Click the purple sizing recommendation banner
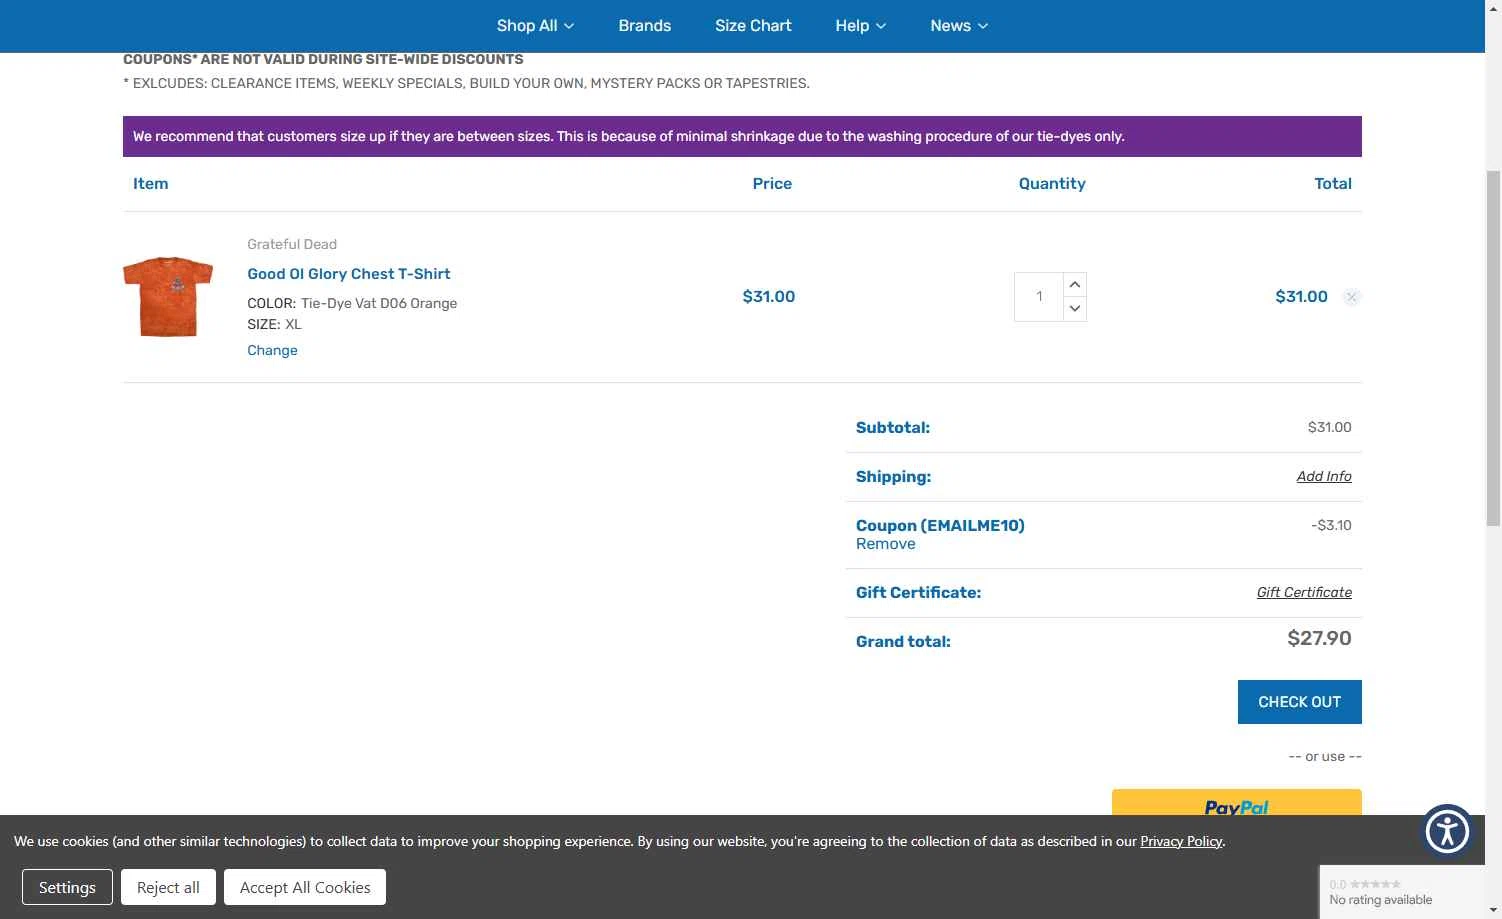Viewport: 1502px width, 919px height. 742,136
